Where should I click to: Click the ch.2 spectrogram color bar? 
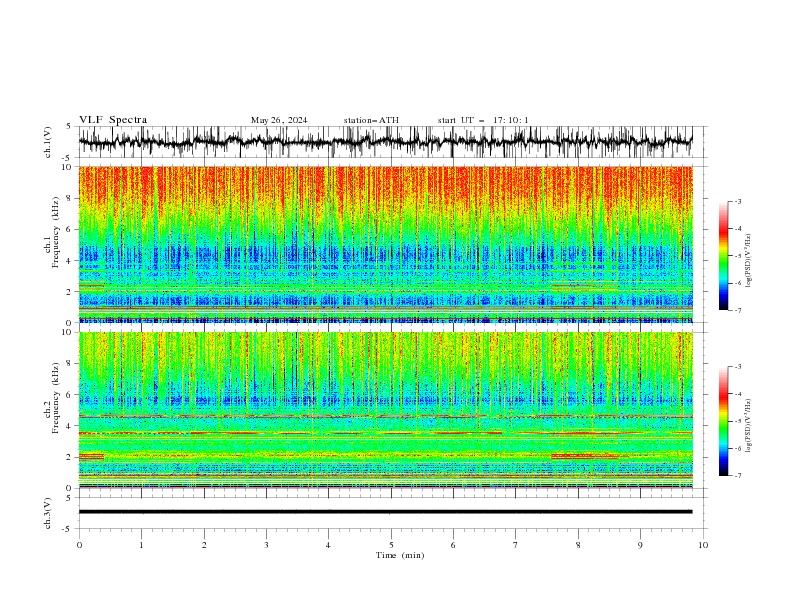723,421
